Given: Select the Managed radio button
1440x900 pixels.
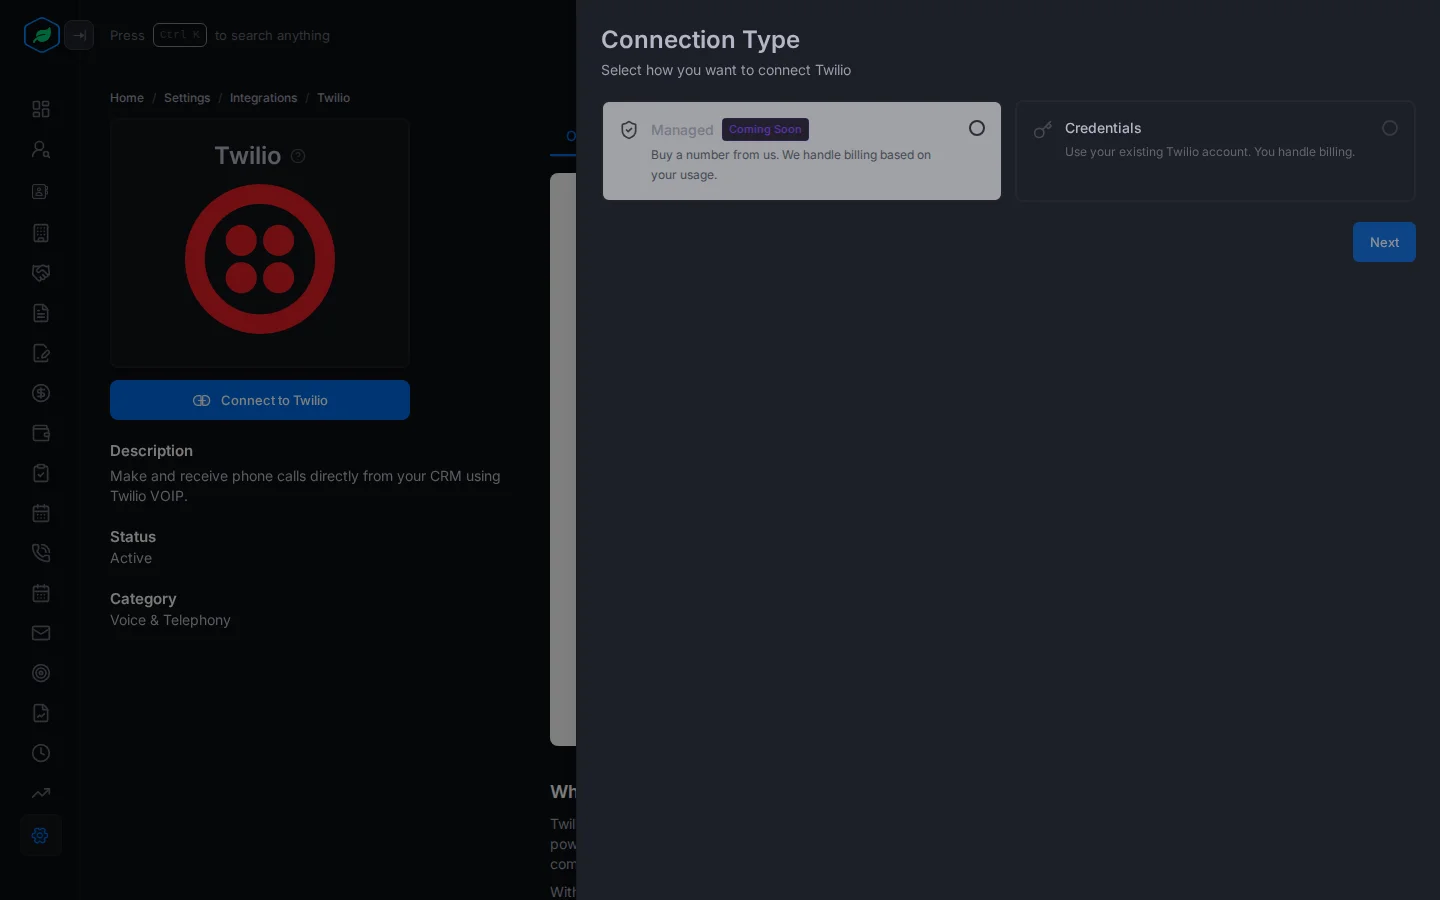Looking at the screenshot, I should click(x=977, y=128).
